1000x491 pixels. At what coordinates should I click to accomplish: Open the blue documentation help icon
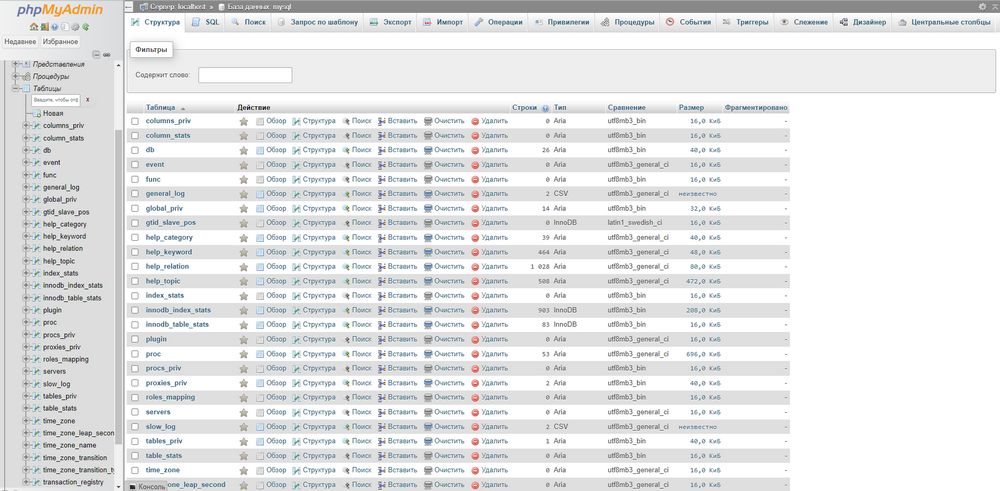pos(55,27)
